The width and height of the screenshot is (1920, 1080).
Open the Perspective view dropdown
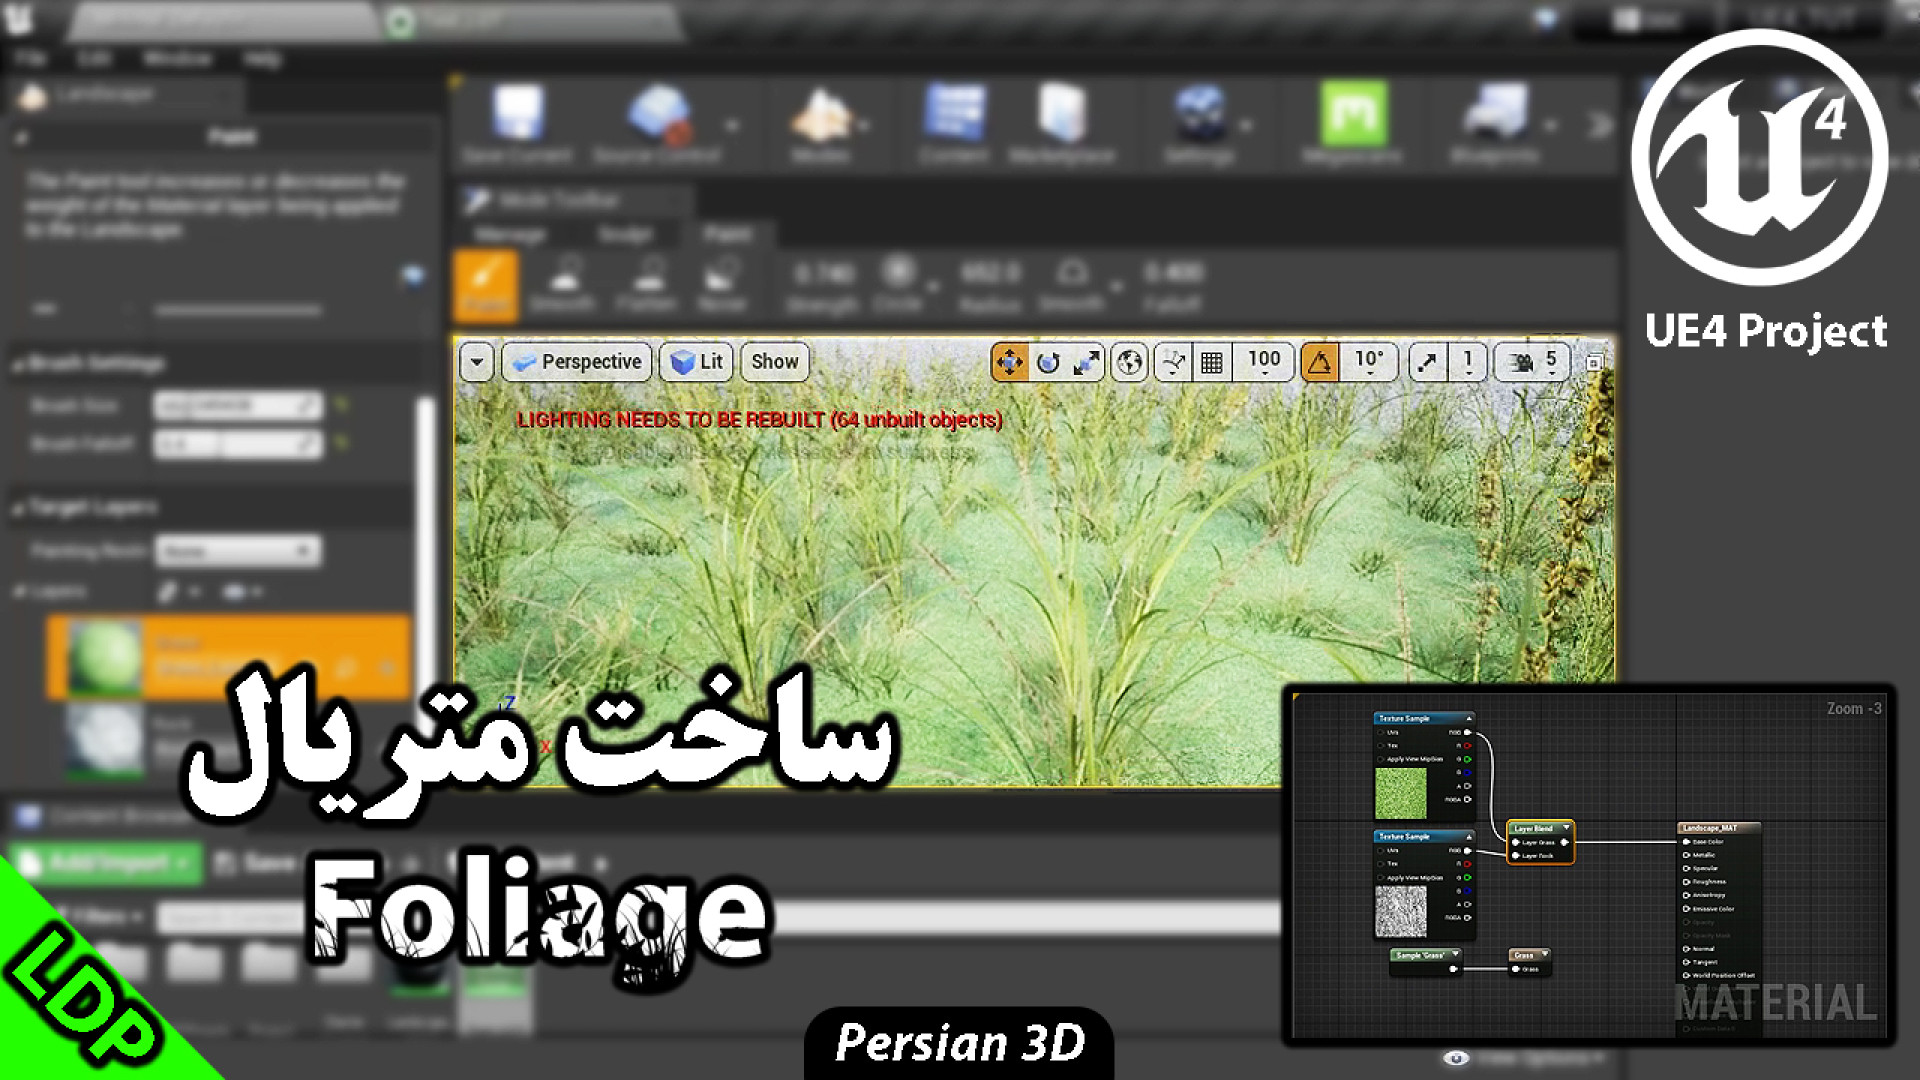576,362
